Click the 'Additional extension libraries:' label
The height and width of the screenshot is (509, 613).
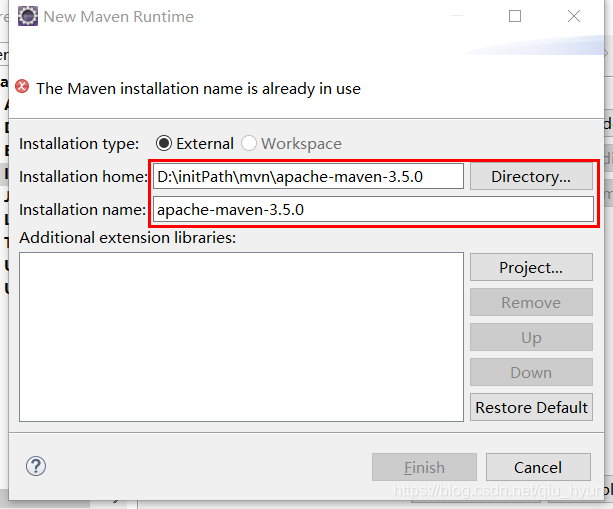tap(128, 238)
